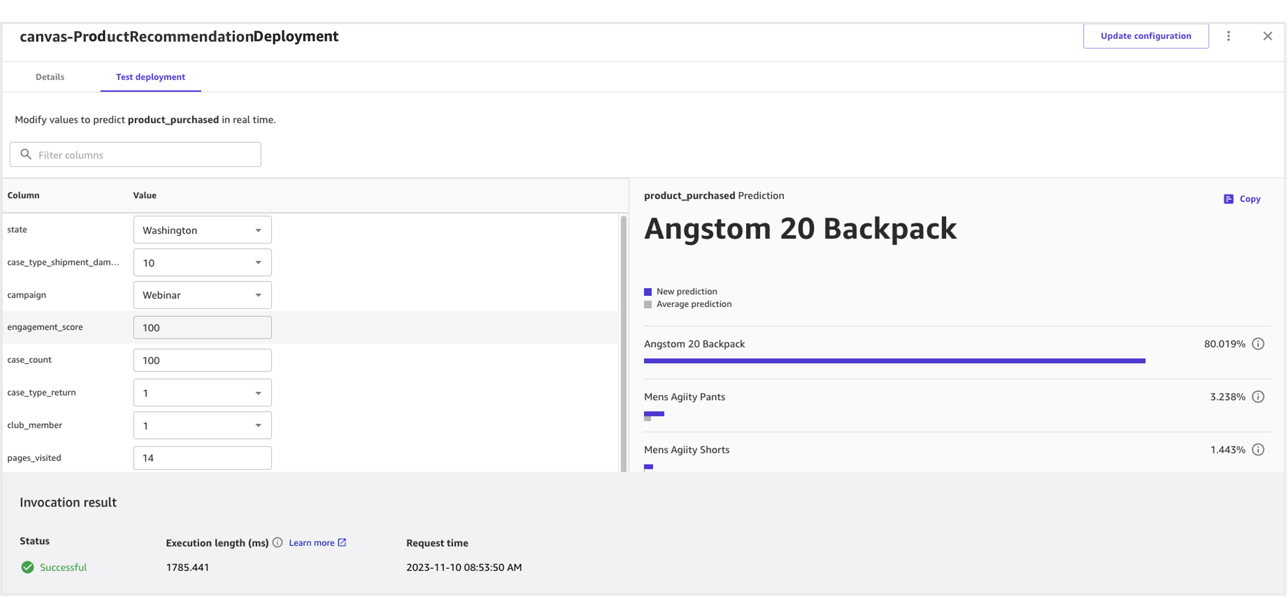
Task: Click the info icon next to Execution length
Action: [x=278, y=543]
